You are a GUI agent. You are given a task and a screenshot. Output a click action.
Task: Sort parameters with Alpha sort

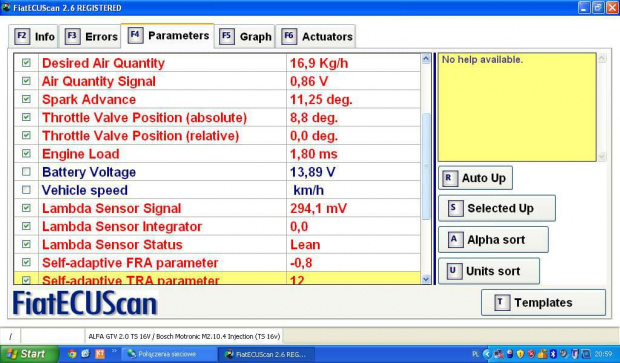tap(493, 240)
